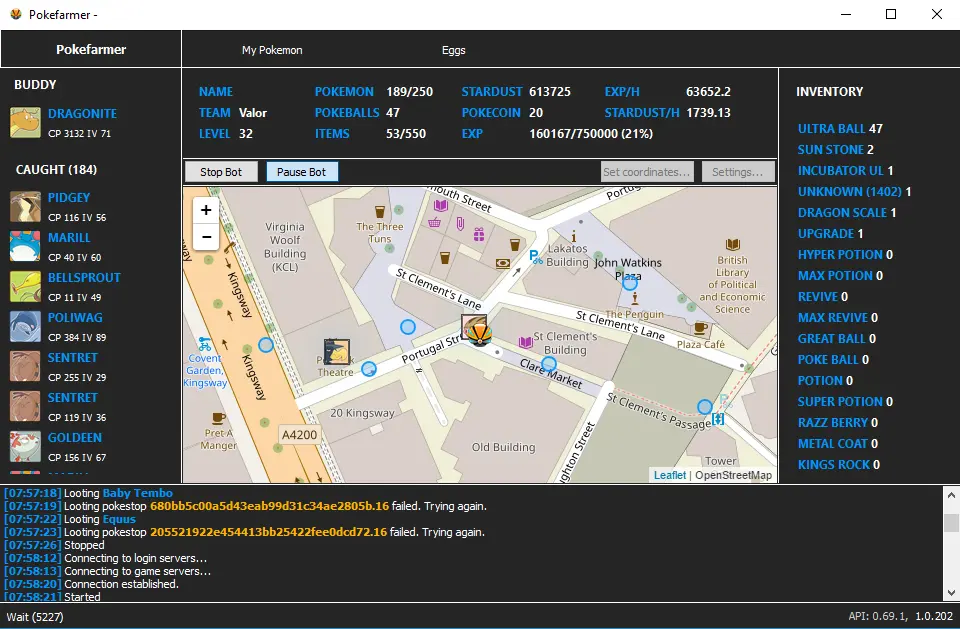
Task: Click the Baby Tembo link in log
Action: tap(138, 493)
